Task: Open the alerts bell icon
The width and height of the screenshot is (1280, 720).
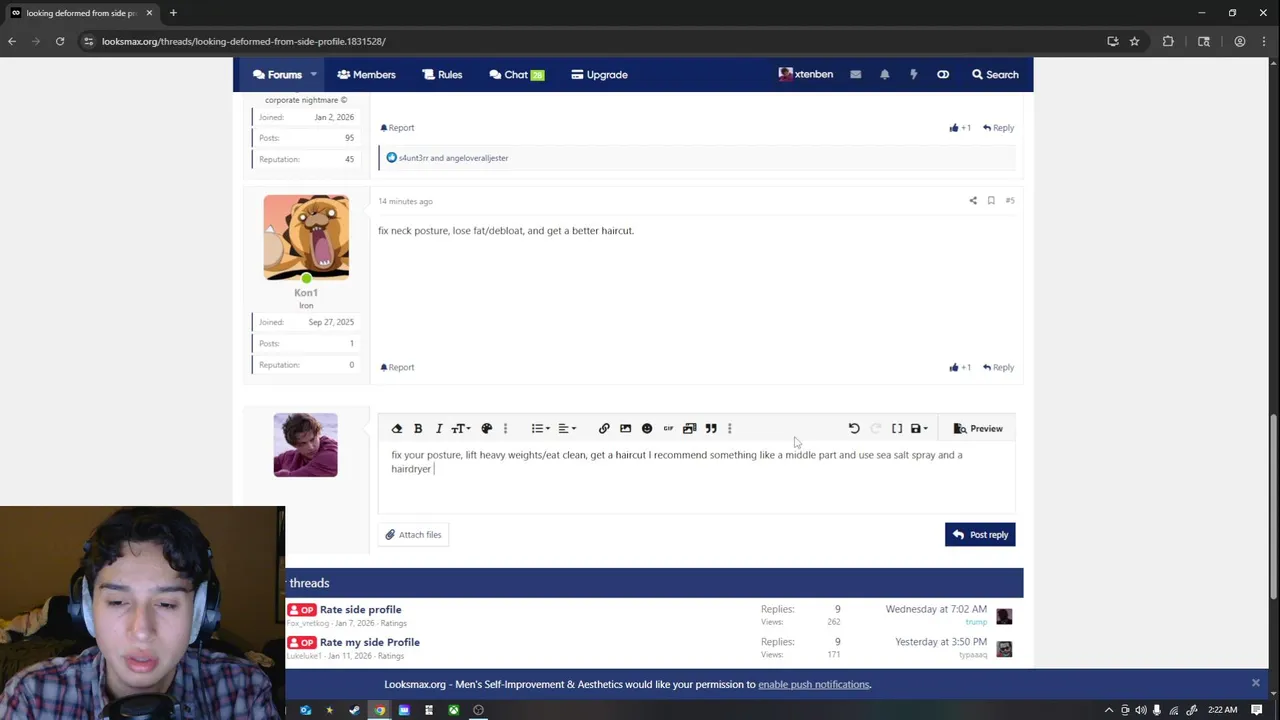Action: (x=884, y=74)
